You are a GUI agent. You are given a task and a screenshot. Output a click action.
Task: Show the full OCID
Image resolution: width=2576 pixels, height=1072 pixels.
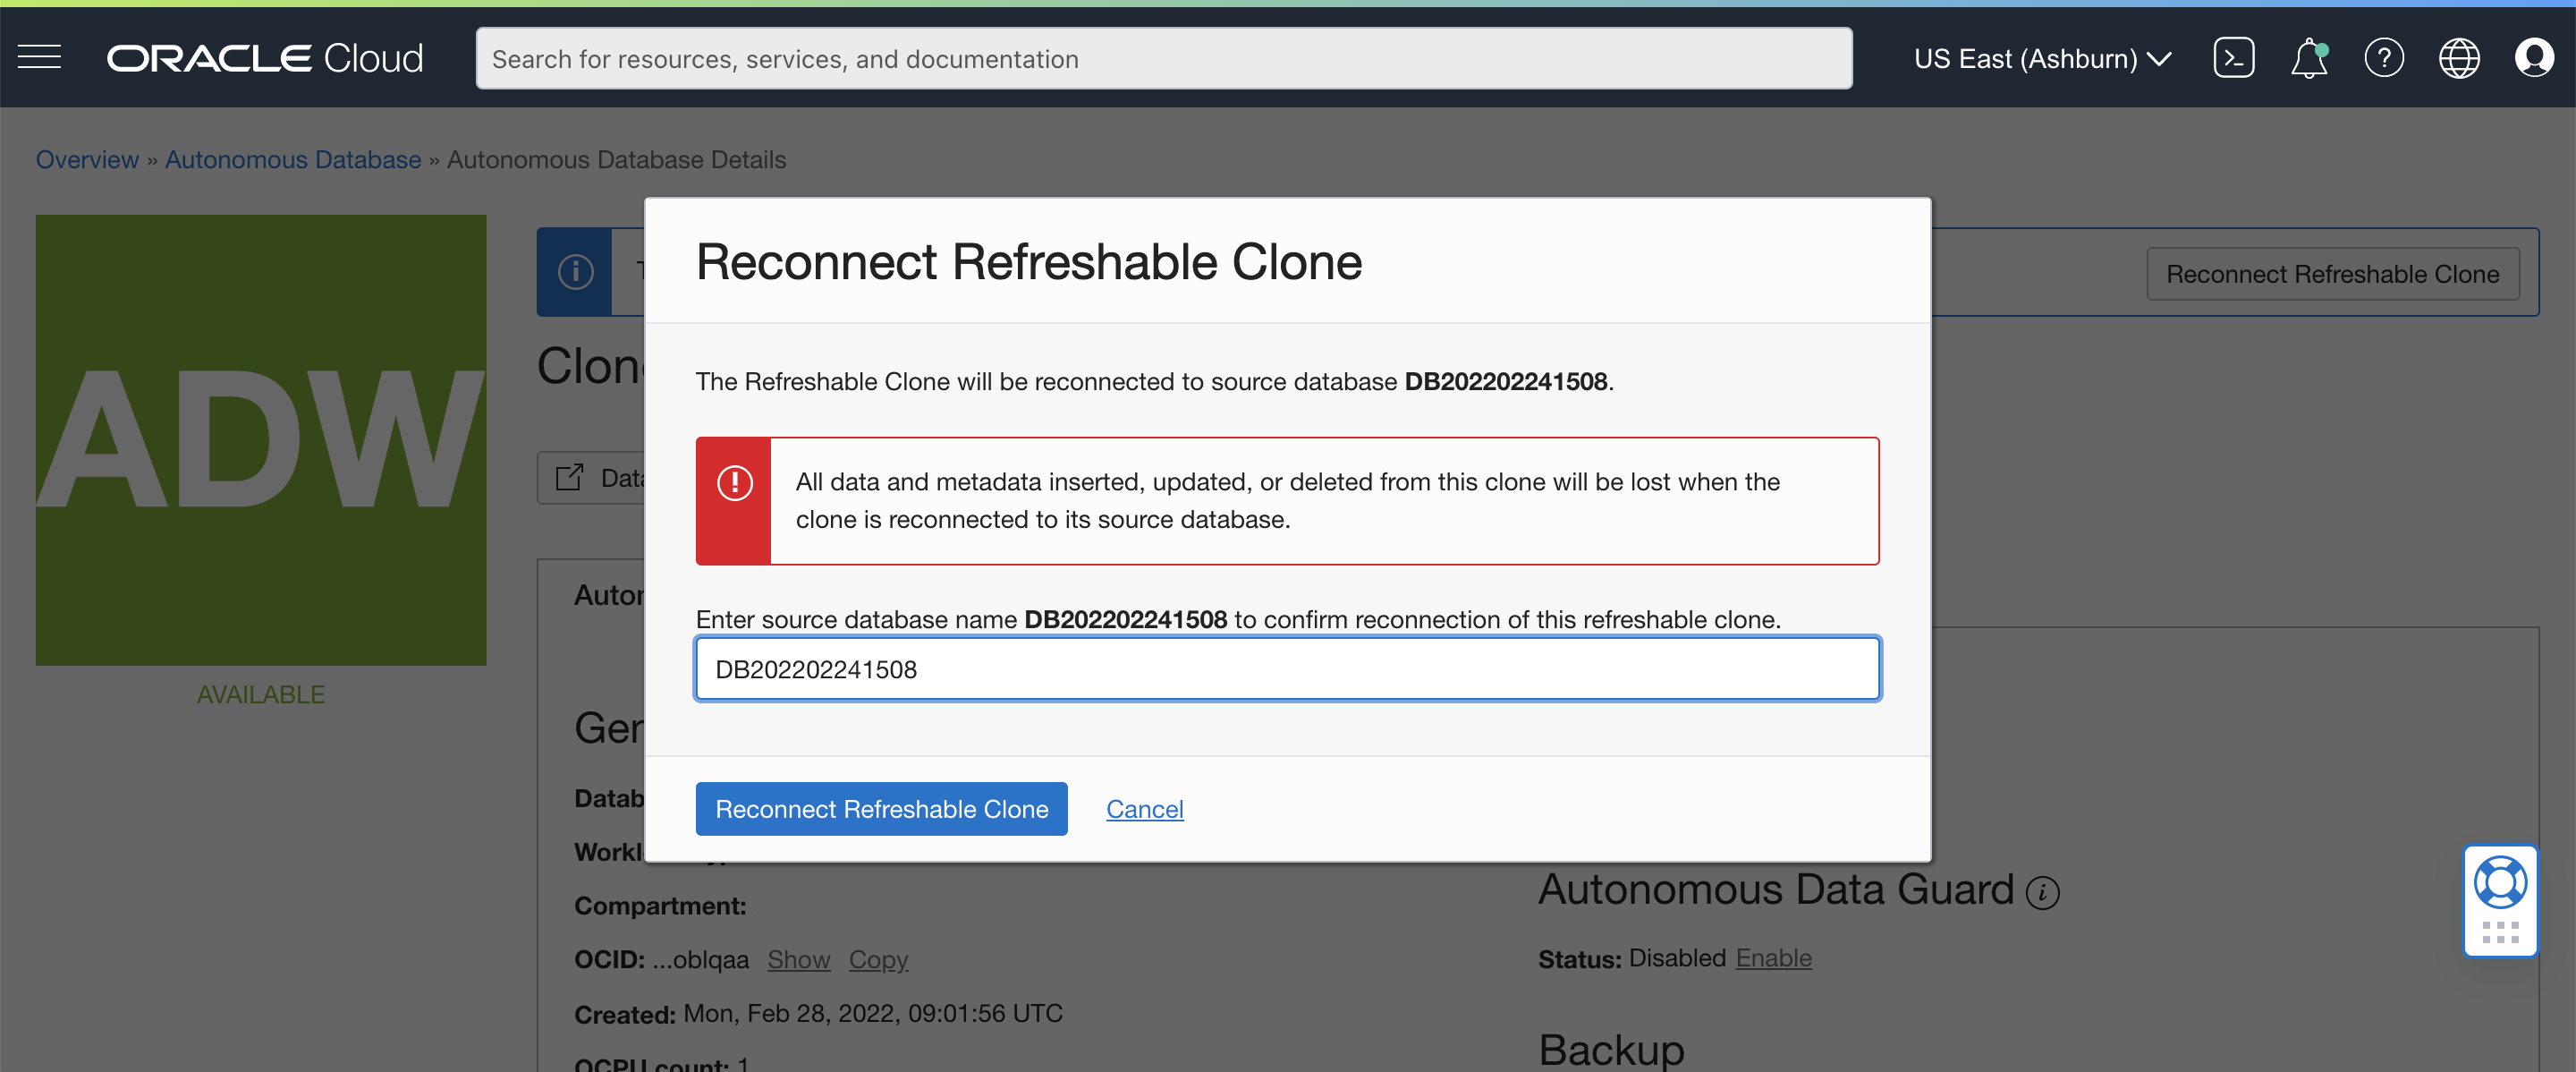point(798,959)
